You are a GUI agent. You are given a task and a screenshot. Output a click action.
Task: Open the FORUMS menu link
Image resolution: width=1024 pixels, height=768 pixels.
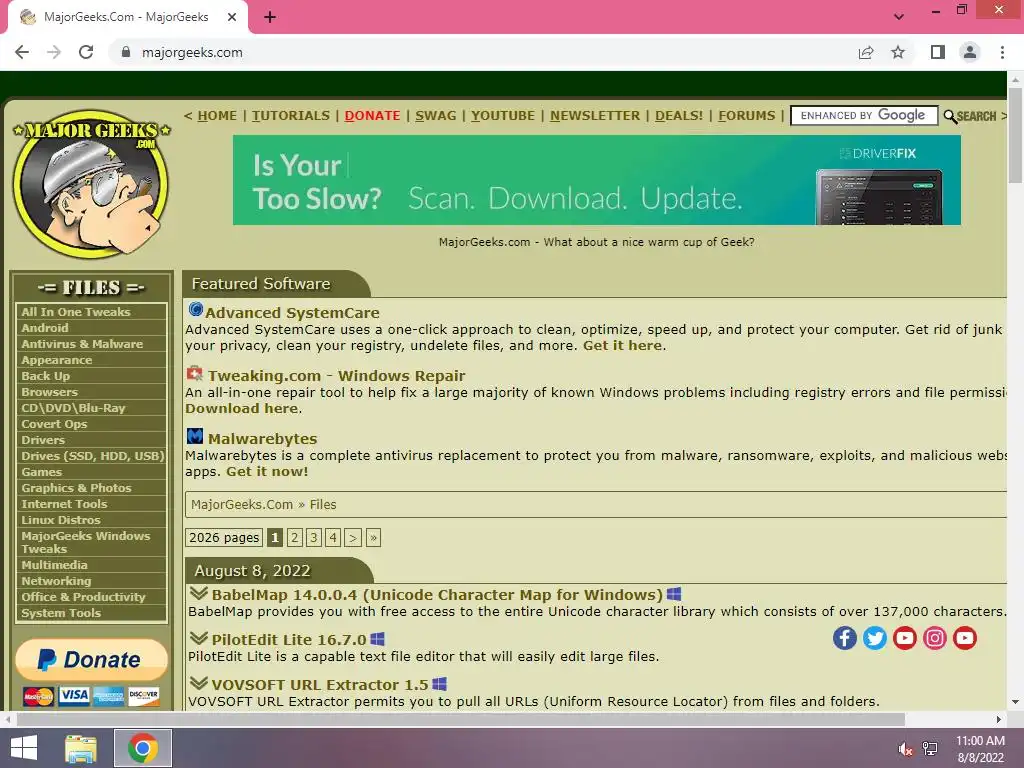click(x=746, y=116)
